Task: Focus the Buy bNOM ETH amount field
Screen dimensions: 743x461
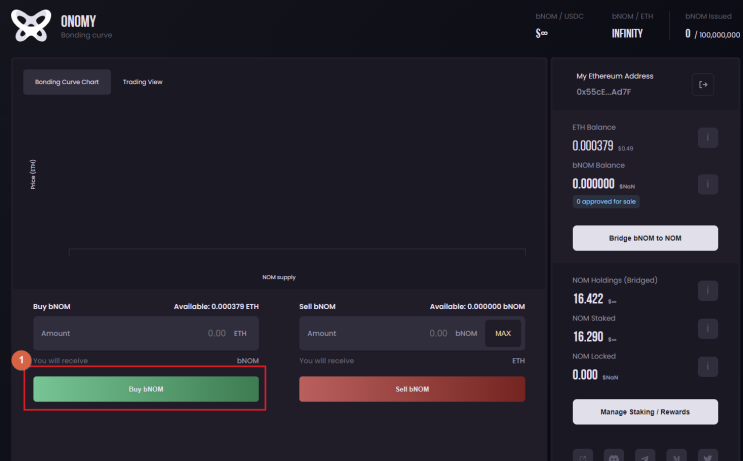Action: tap(130, 333)
